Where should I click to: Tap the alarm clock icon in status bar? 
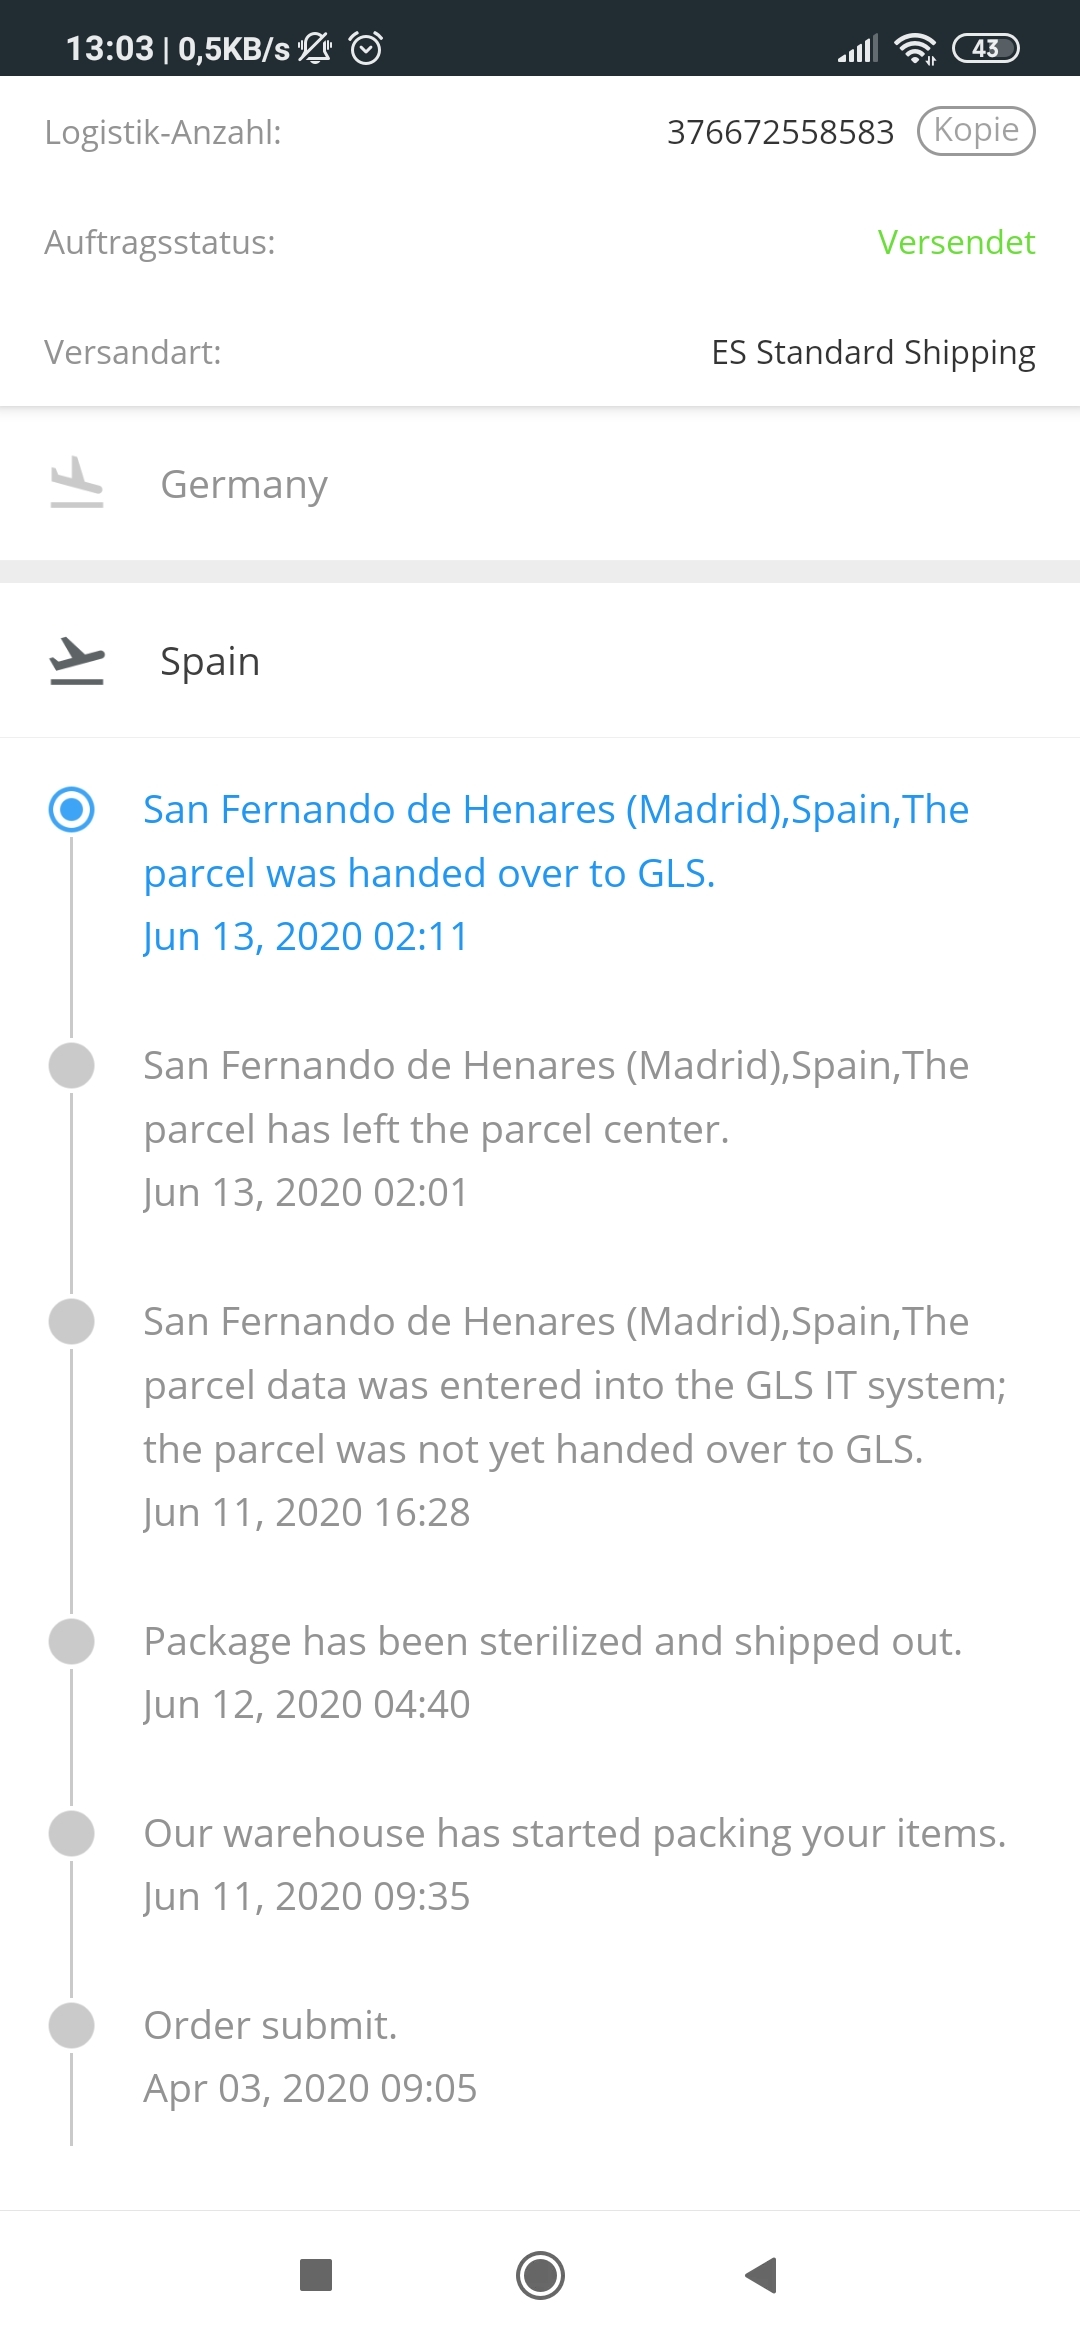(366, 48)
